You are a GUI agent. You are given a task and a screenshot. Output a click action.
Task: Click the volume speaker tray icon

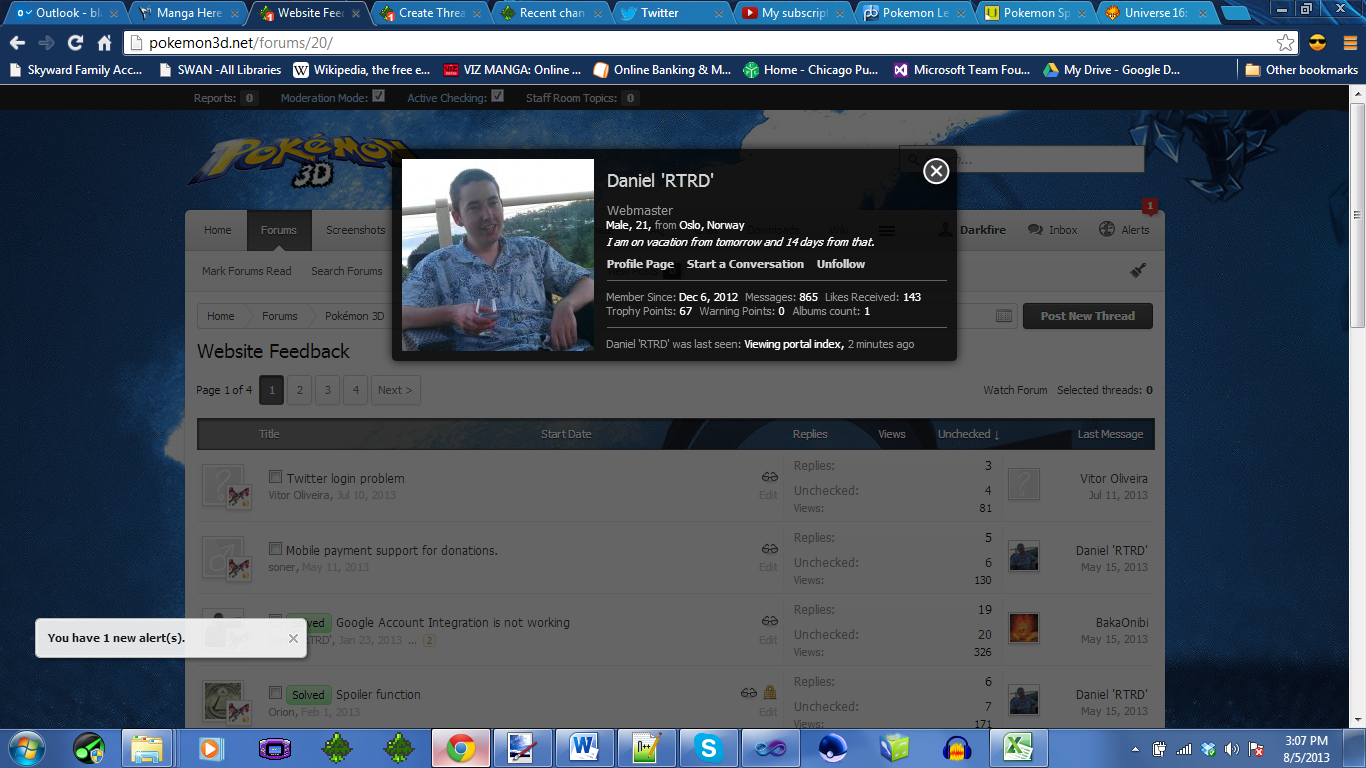pyautogui.click(x=1230, y=748)
